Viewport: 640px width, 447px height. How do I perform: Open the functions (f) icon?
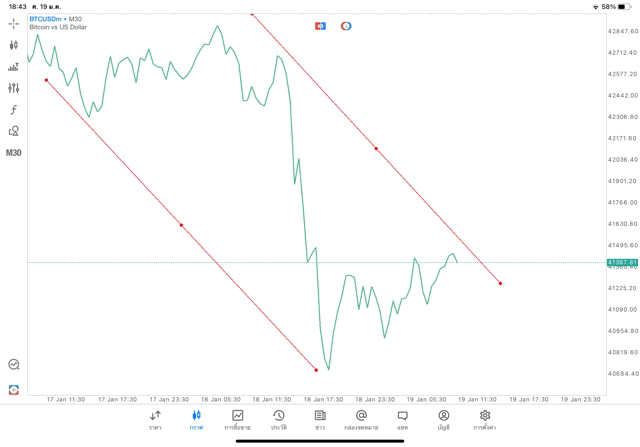[x=14, y=109]
